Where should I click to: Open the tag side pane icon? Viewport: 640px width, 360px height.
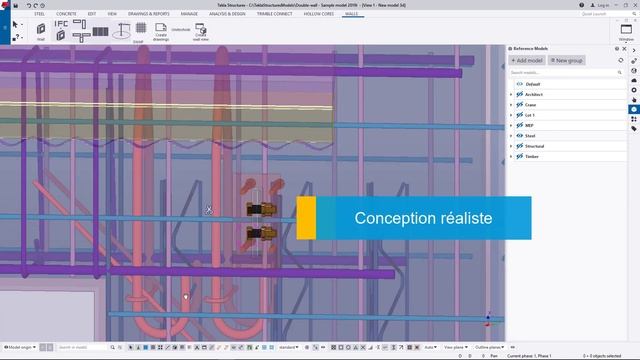(634, 129)
